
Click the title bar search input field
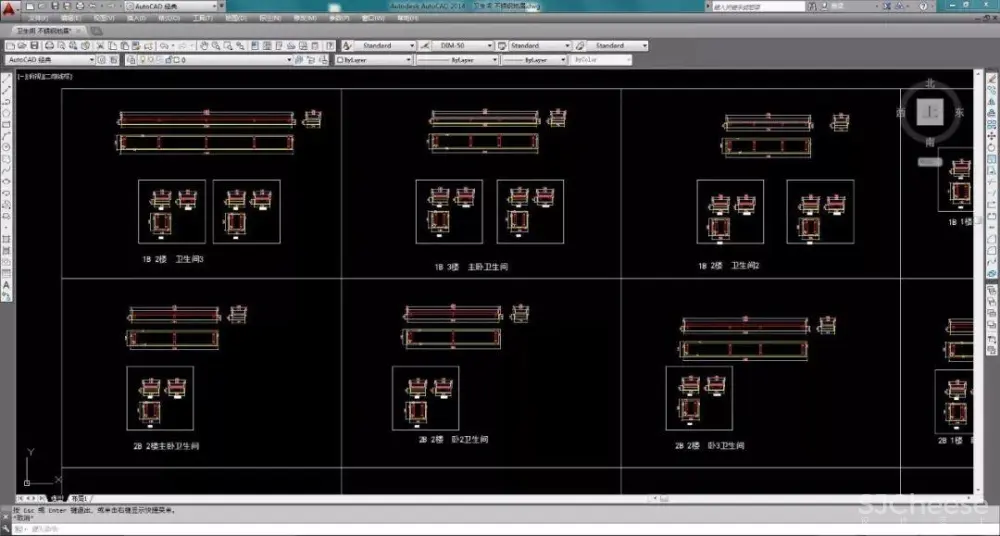pos(758,6)
